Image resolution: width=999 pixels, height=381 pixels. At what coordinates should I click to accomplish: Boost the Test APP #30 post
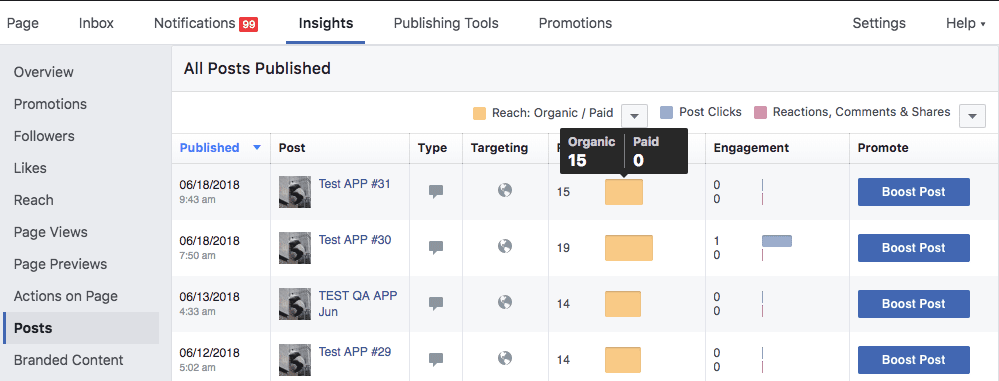pyautogui.click(x=914, y=248)
